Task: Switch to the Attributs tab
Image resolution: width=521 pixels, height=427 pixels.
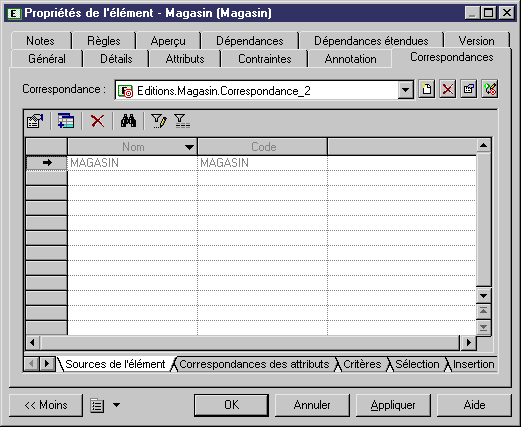Action: 185,59
